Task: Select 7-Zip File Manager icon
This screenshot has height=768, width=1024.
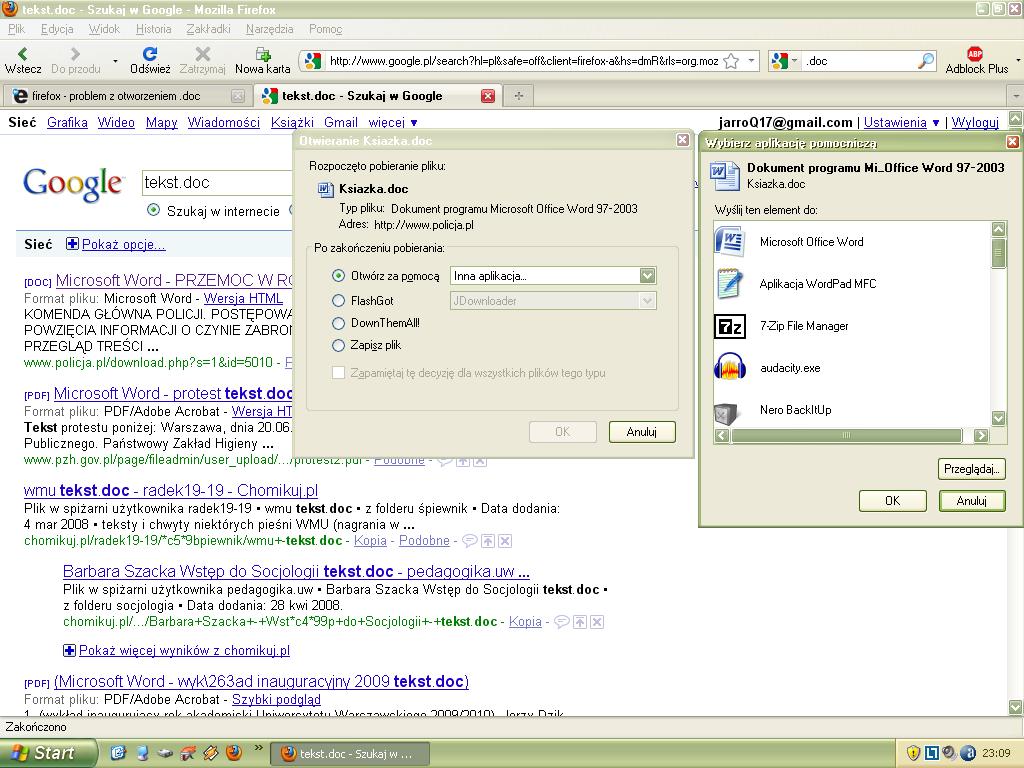Action: click(729, 326)
